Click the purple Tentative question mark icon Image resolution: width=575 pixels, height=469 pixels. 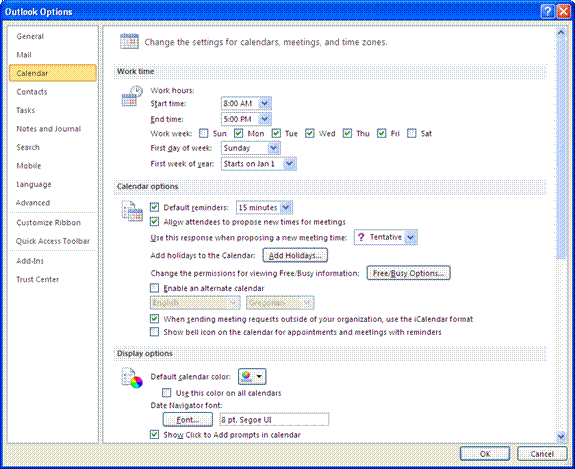pyautogui.click(x=361, y=237)
